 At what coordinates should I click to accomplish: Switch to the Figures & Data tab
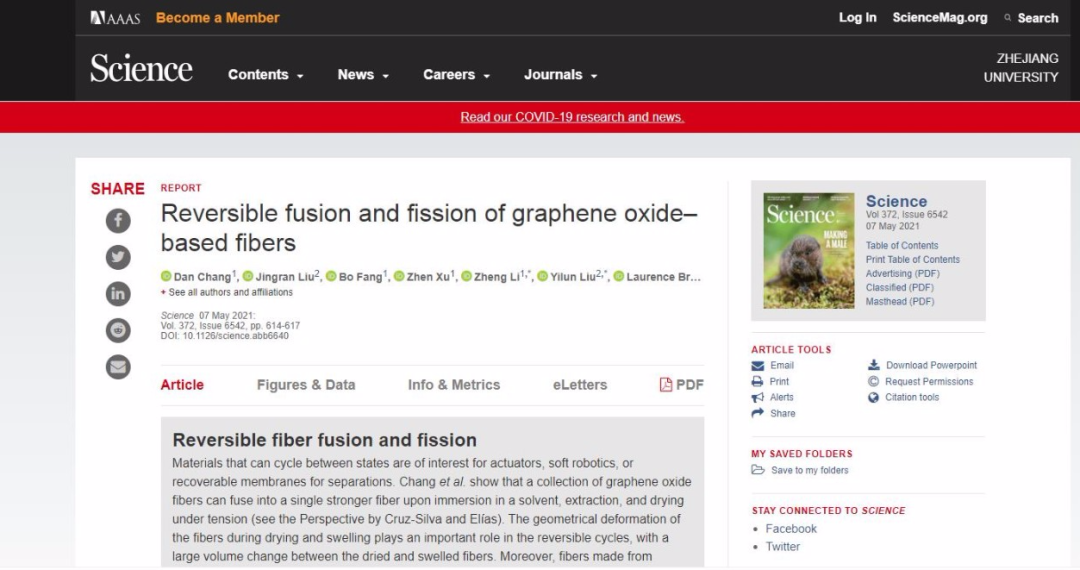tap(306, 385)
